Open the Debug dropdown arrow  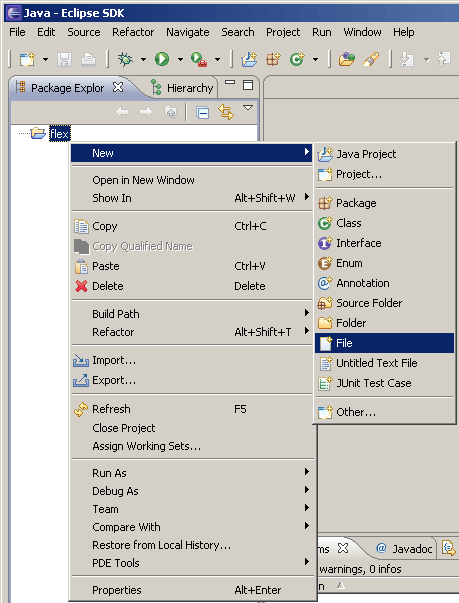pos(143,59)
